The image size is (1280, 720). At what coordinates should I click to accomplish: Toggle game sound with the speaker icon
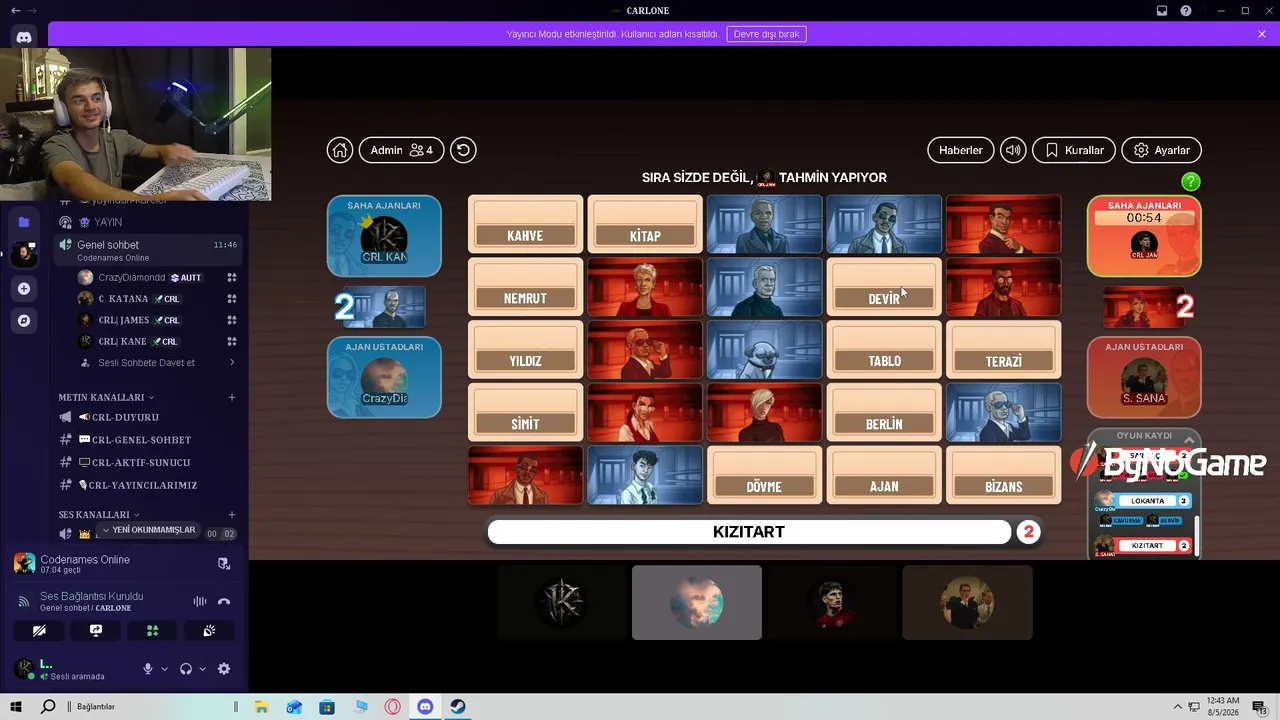pyautogui.click(x=1013, y=150)
